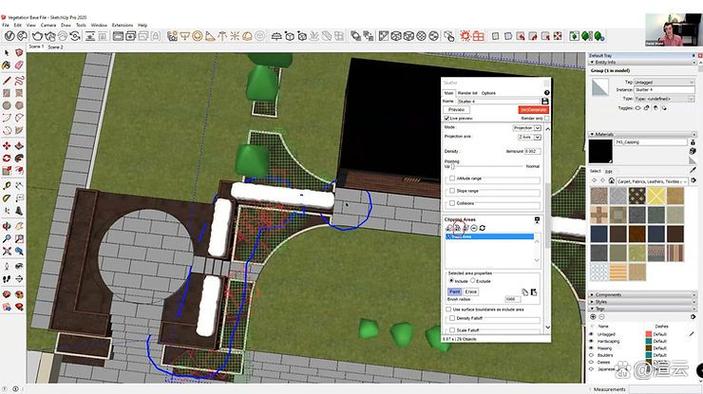Select the arrow Select tool
This screenshot has height=394, width=703.
point(6,53)
